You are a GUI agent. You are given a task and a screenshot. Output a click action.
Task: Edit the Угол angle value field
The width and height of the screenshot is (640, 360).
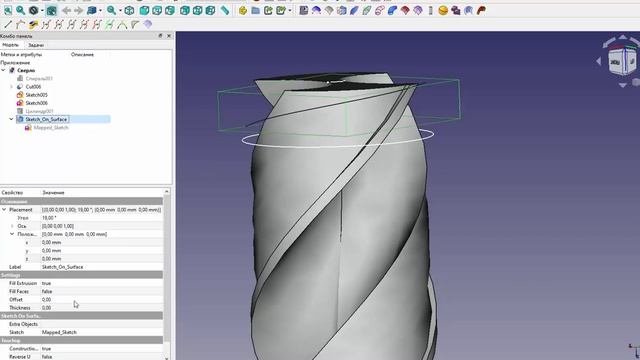(x=102, y=218)
